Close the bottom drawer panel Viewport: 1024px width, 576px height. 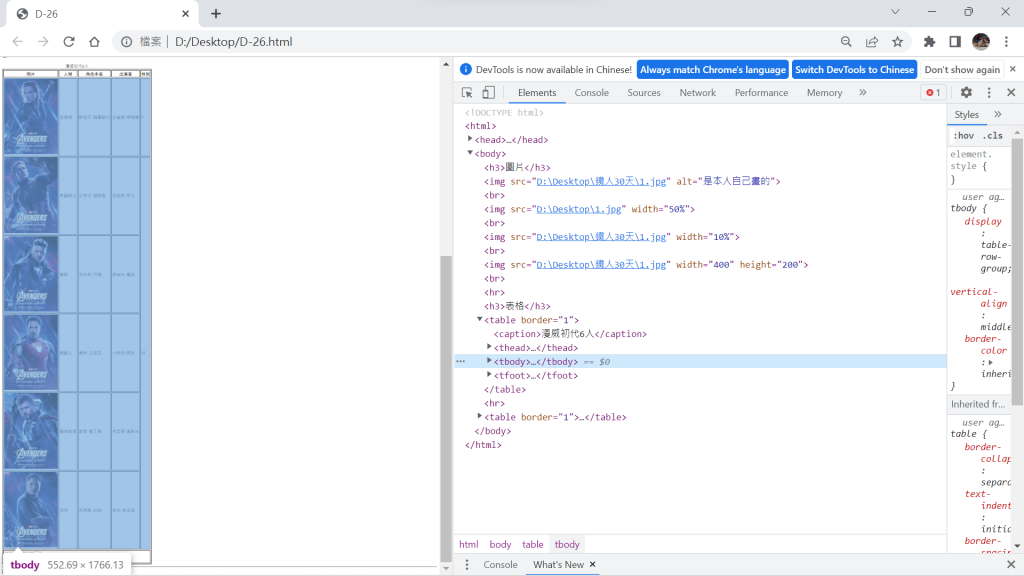point(1011,564)
